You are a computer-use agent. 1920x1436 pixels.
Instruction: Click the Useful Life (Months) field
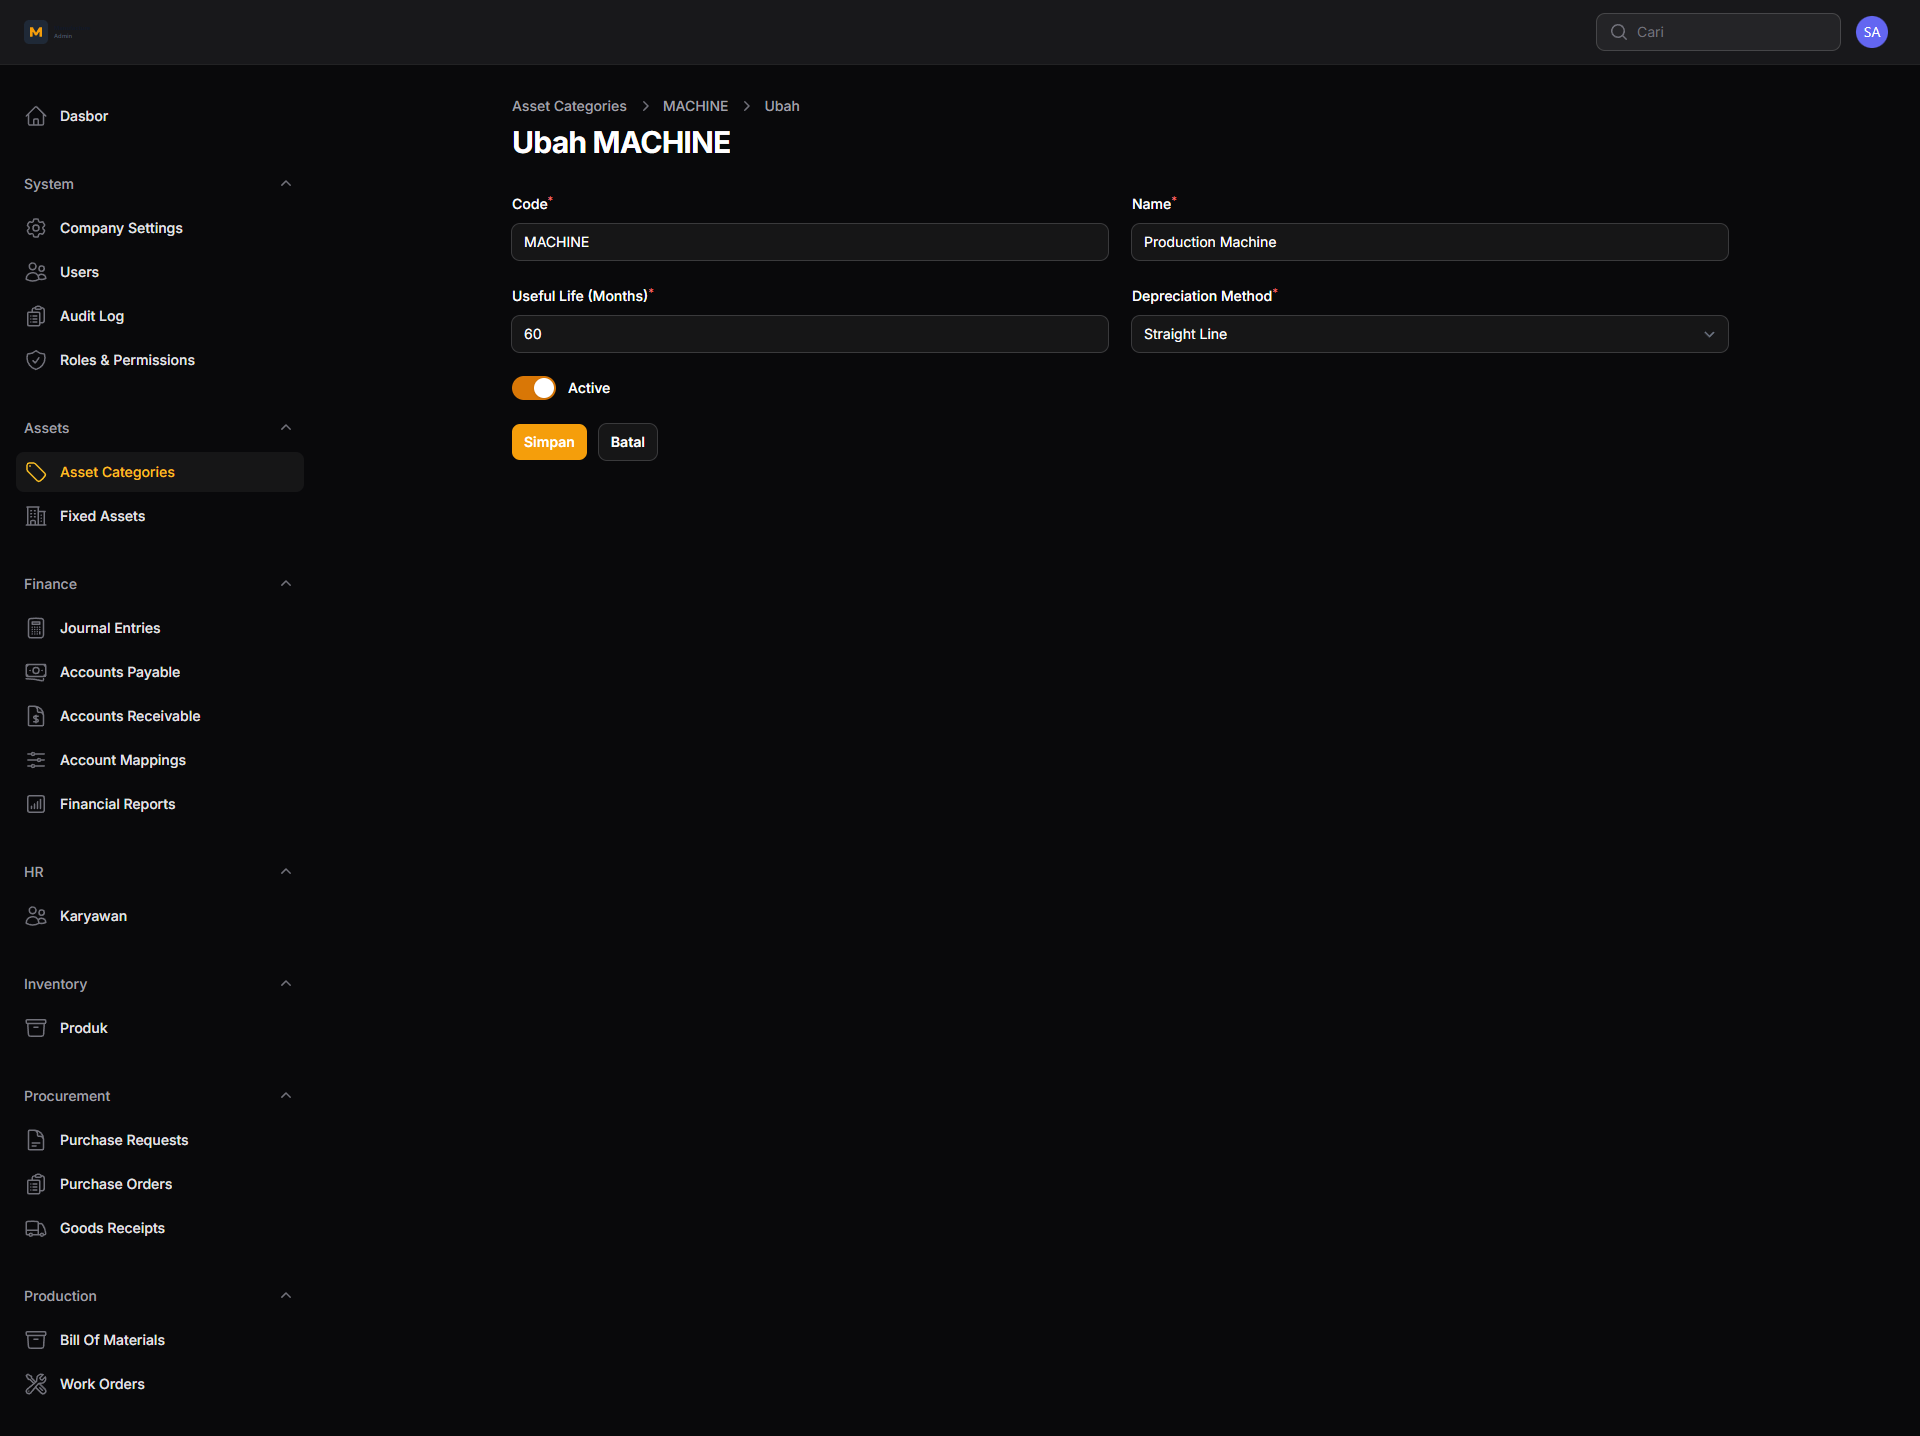coord(809,334)
